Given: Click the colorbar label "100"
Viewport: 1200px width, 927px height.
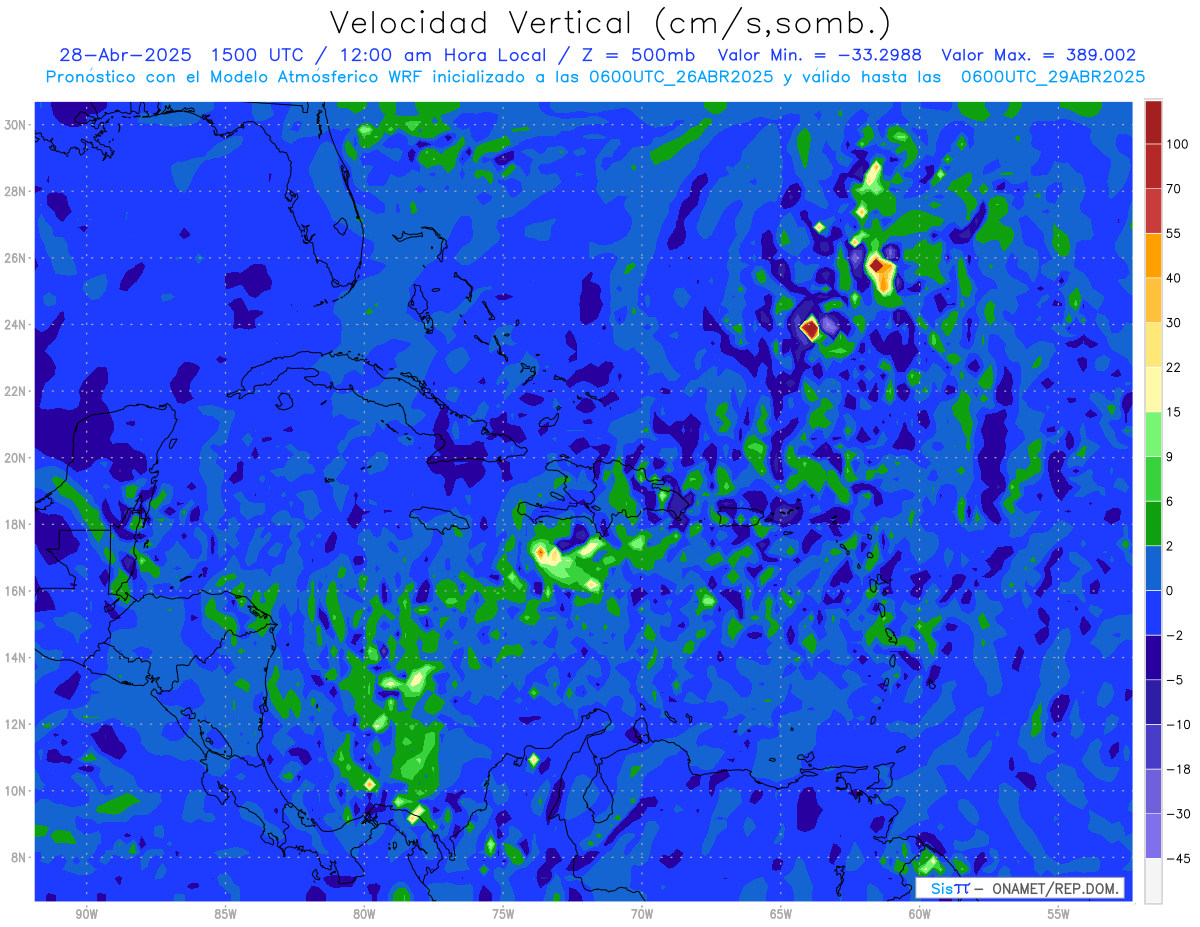Looking at the screenshot, I should (x=1177, y=144).
